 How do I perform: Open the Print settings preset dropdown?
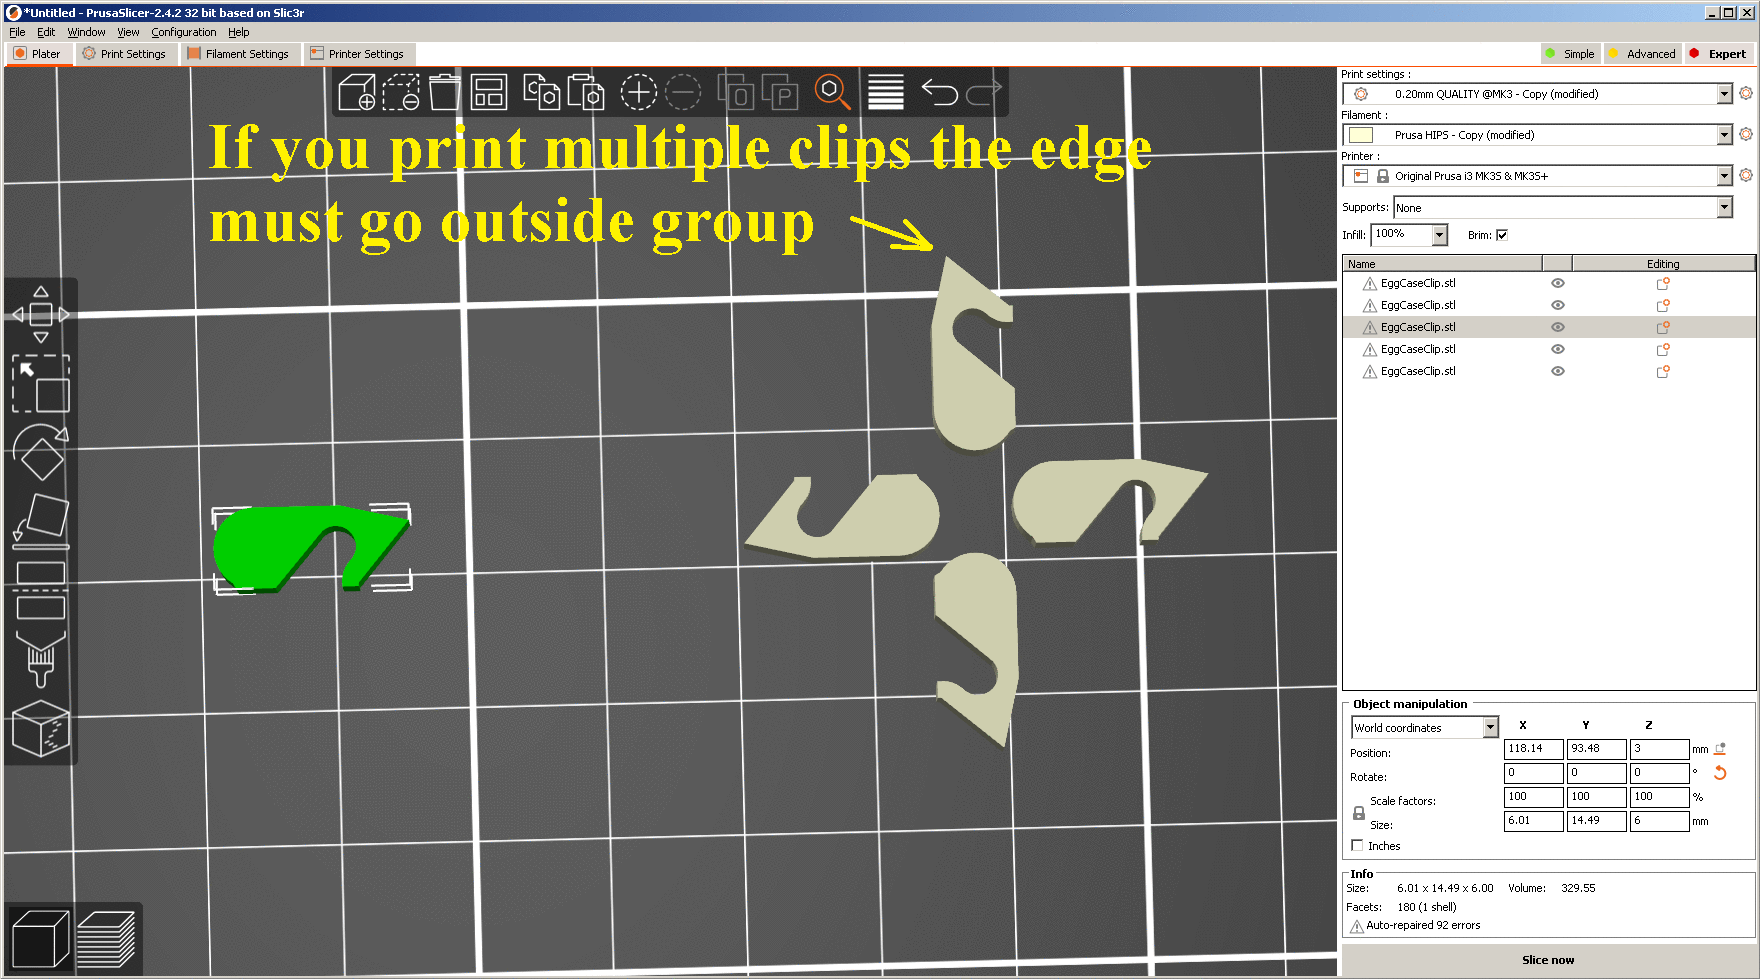1724,94
